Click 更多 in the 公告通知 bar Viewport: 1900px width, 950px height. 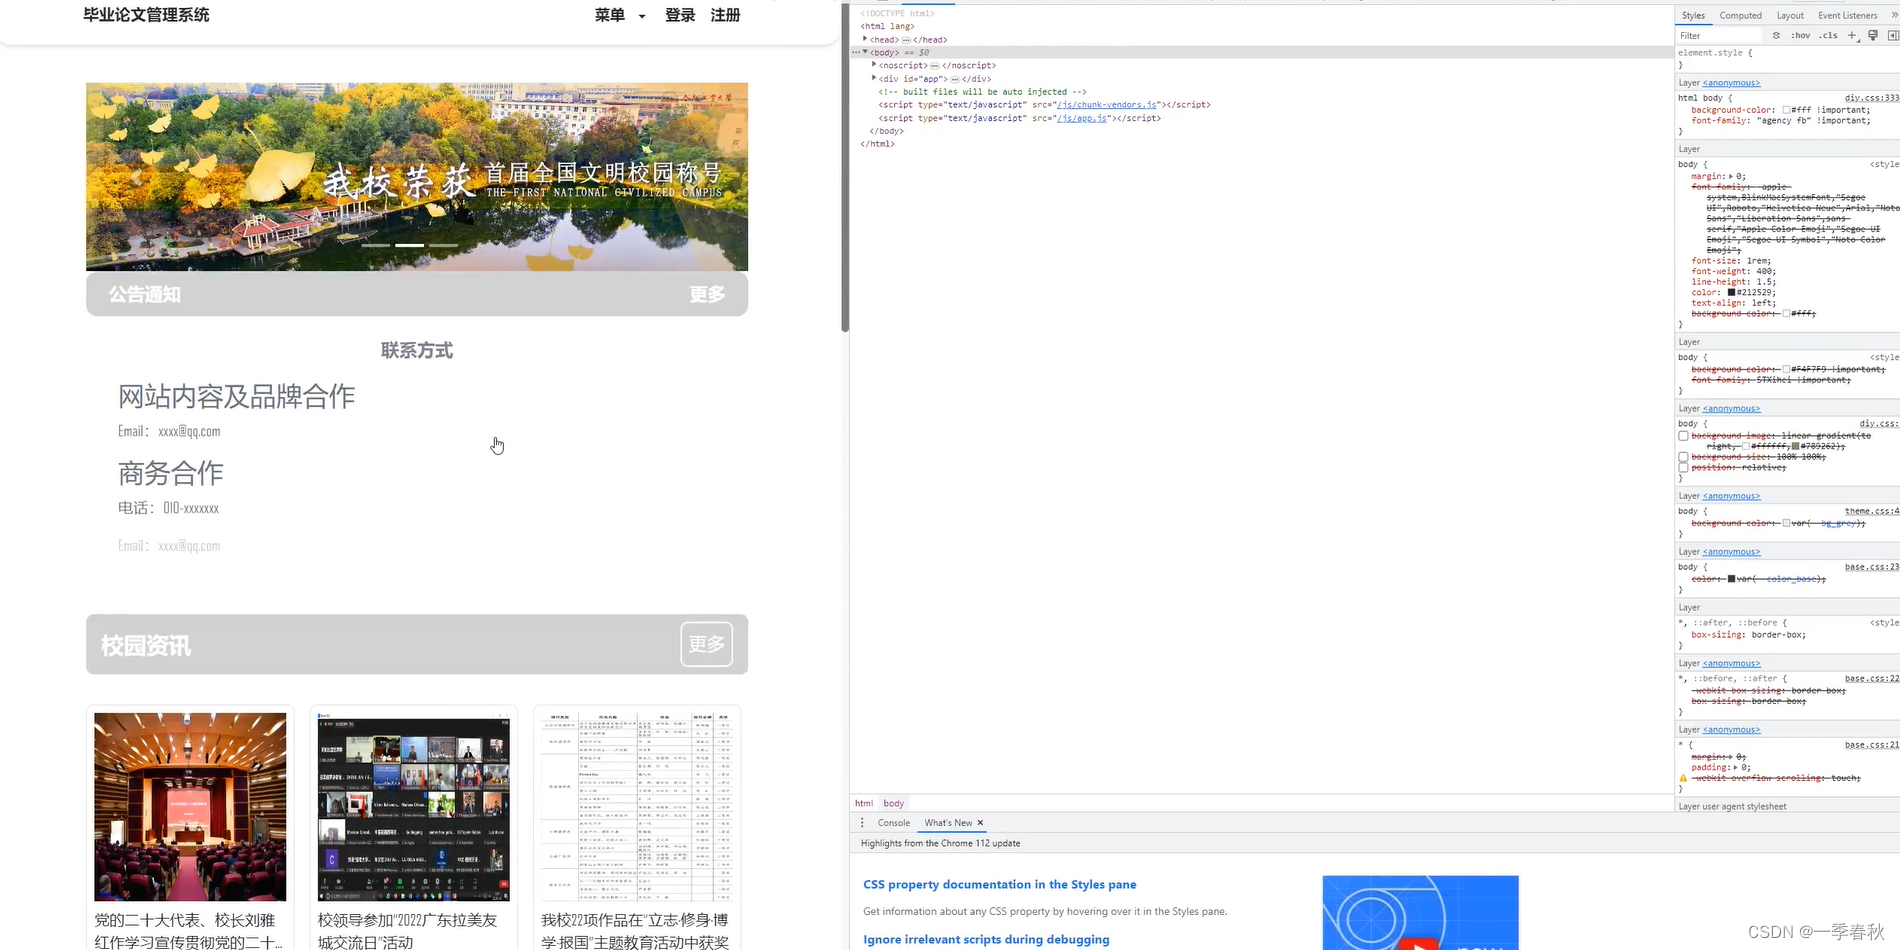click(x=707, y=295)
